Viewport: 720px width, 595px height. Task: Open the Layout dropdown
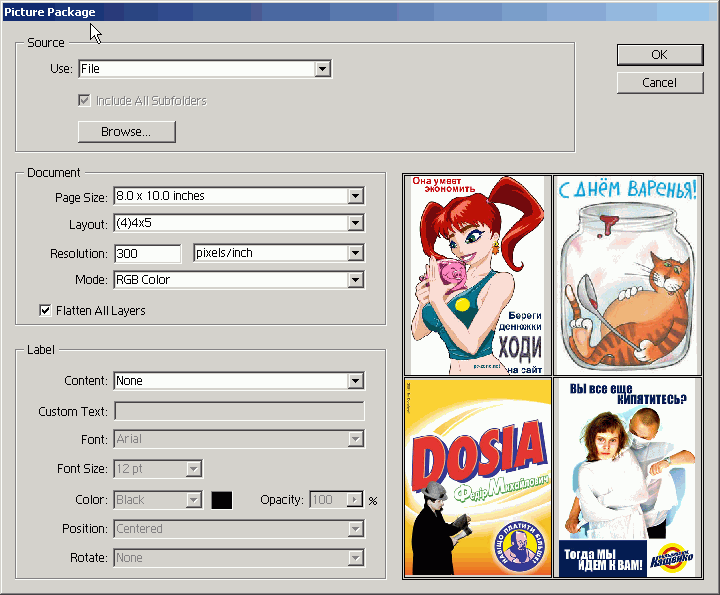pos(239,223)
